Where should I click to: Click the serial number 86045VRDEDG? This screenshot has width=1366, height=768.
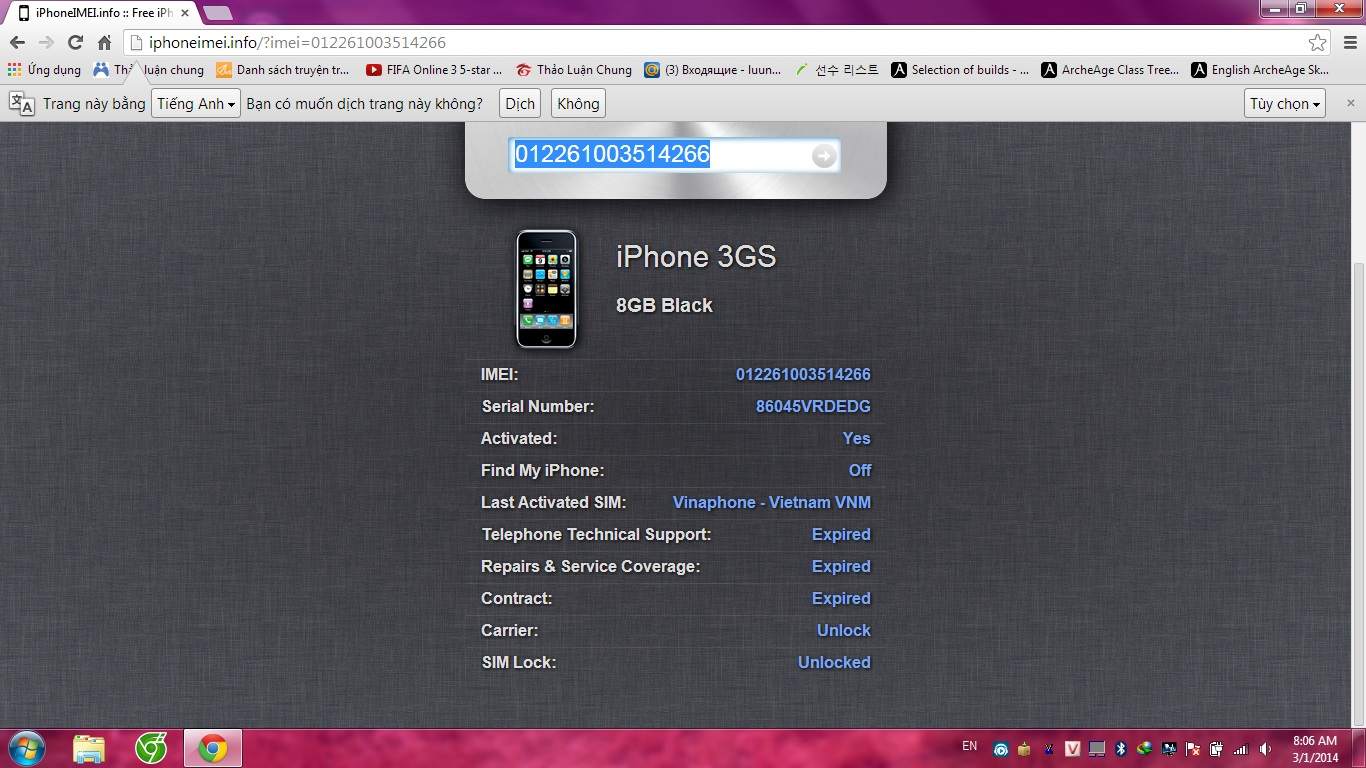(x=813, y=406)
